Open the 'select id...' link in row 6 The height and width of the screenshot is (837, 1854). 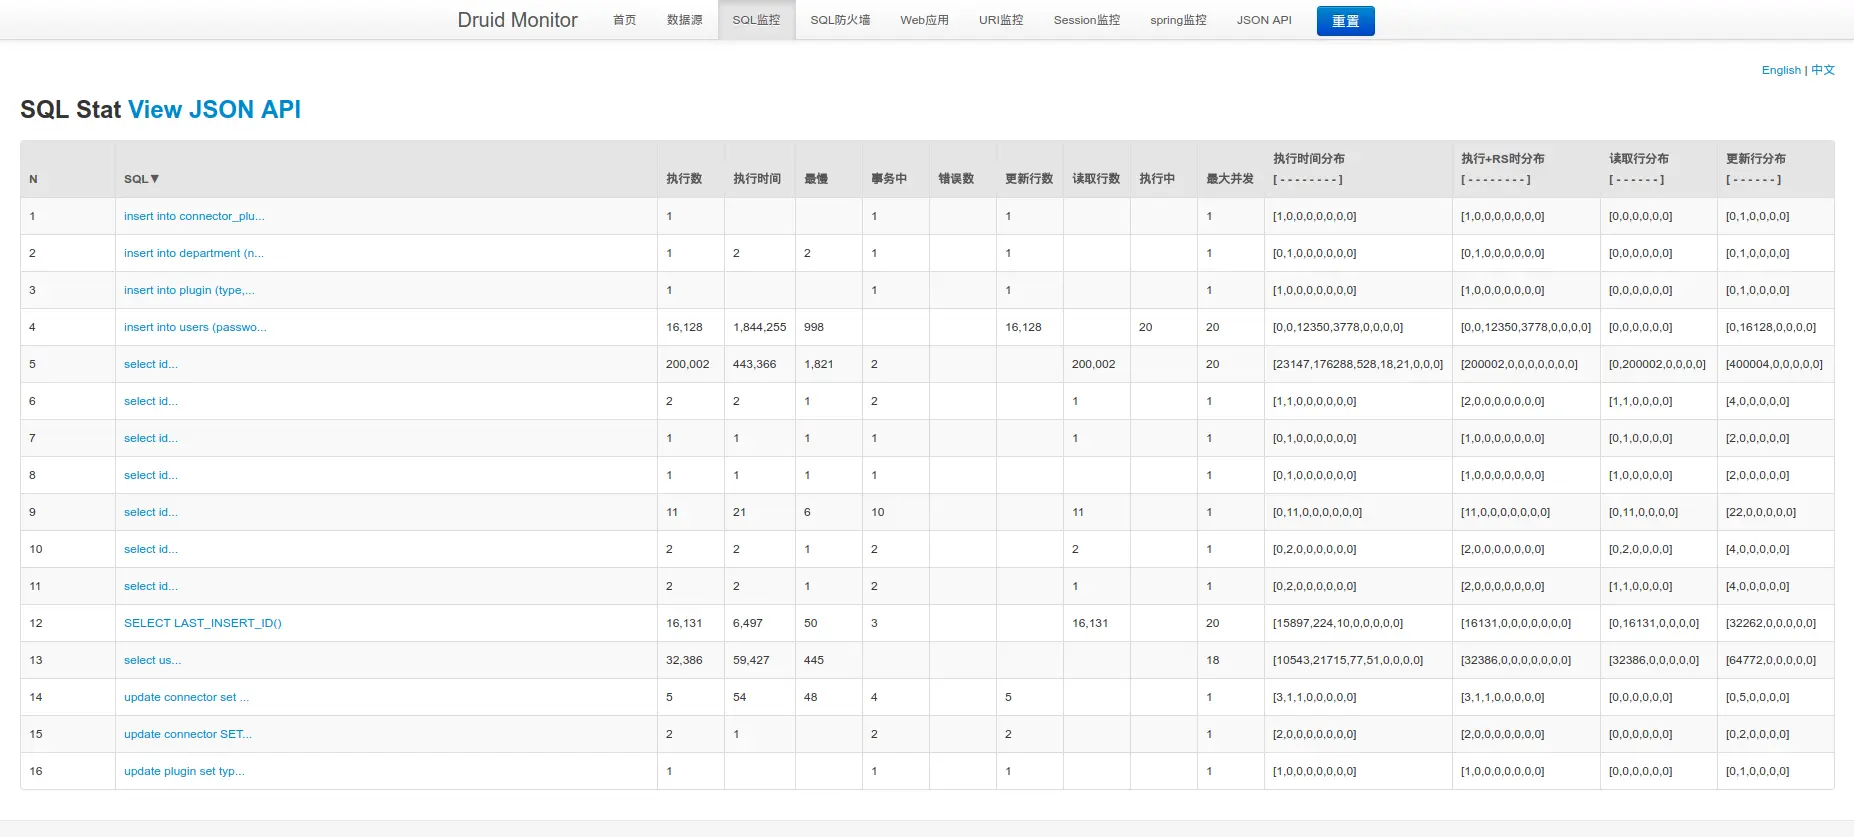click(151, 401)
